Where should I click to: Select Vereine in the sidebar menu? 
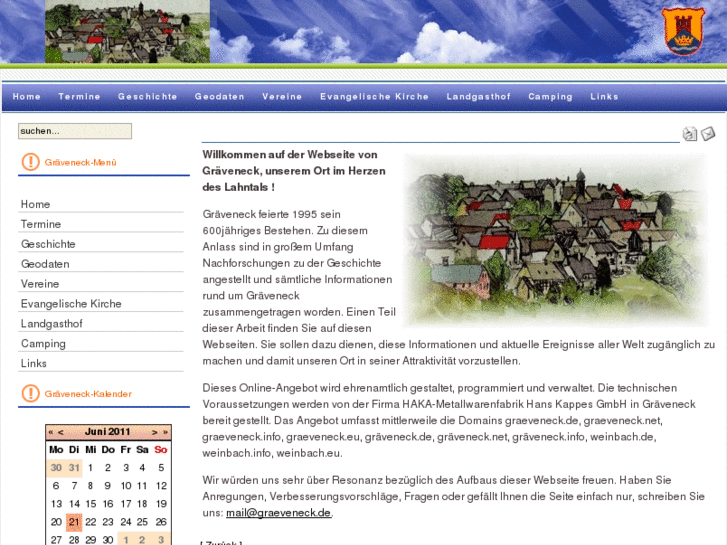coord(101,284)
